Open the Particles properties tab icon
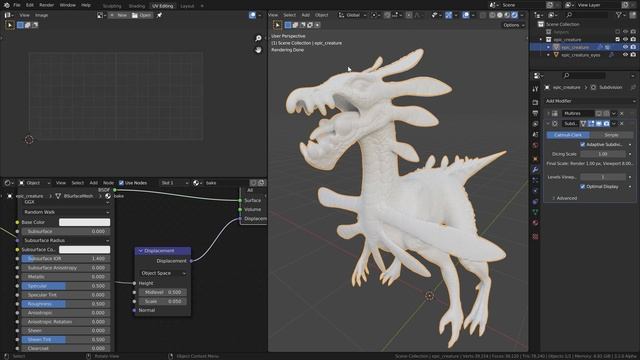640x360 pixels. (535, 180)
